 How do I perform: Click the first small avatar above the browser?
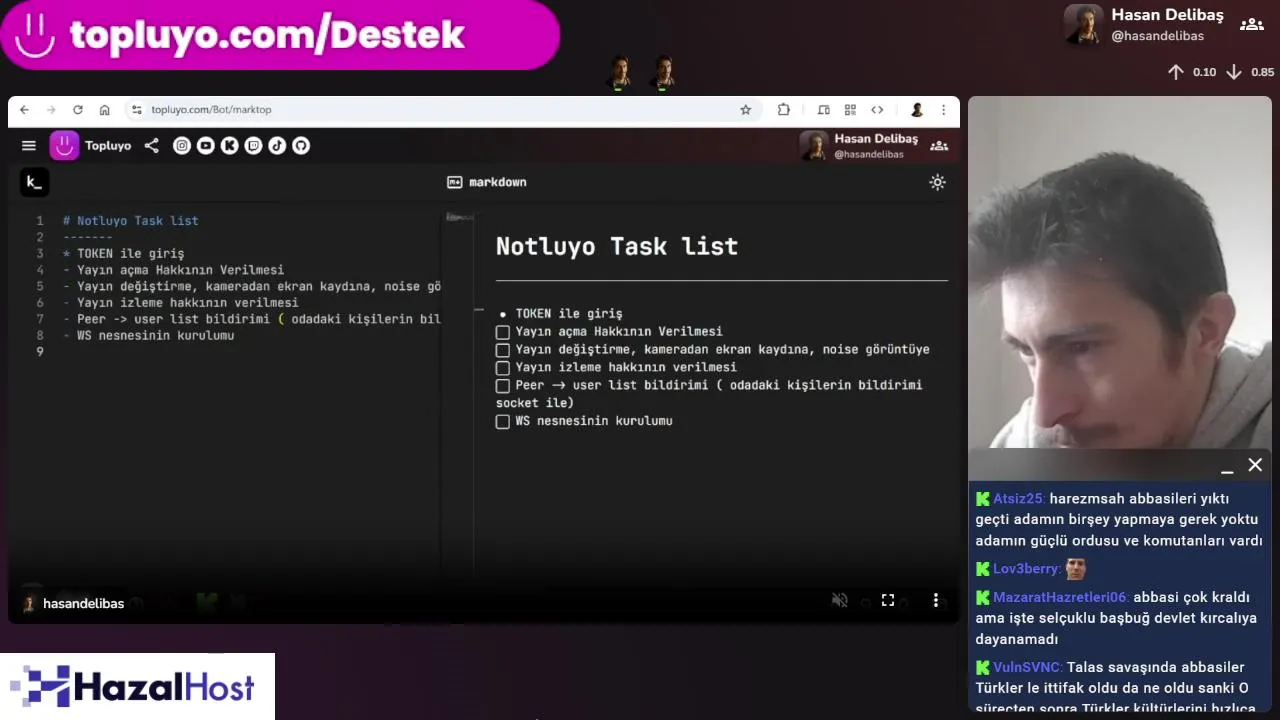(x=620, y=72)
